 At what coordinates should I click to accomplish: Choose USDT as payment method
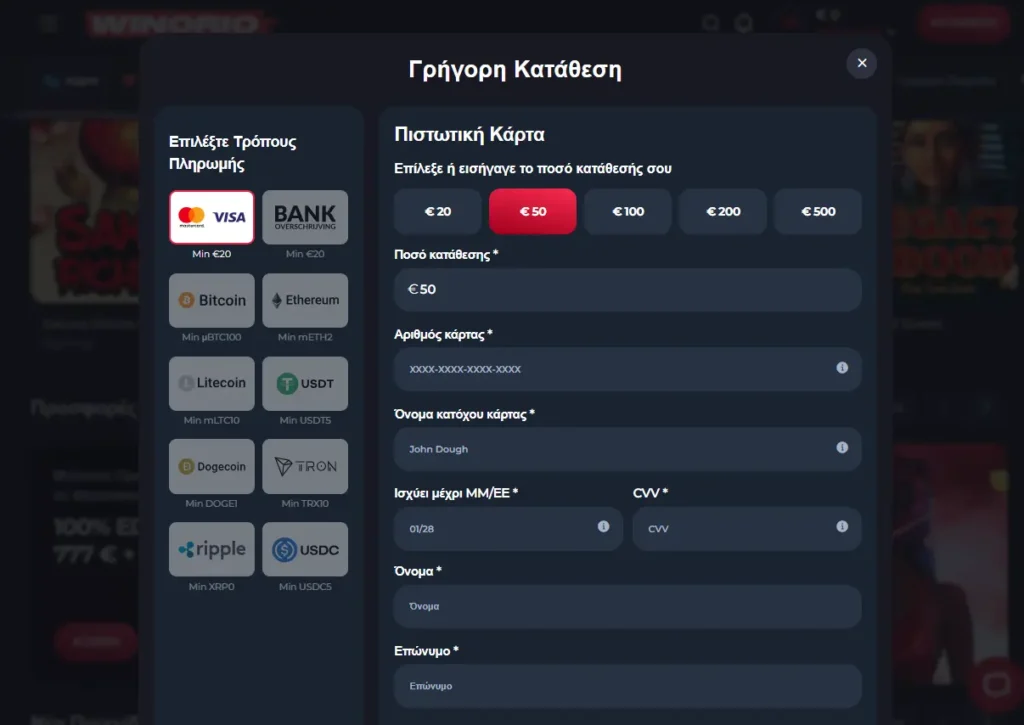coord(305,383)
